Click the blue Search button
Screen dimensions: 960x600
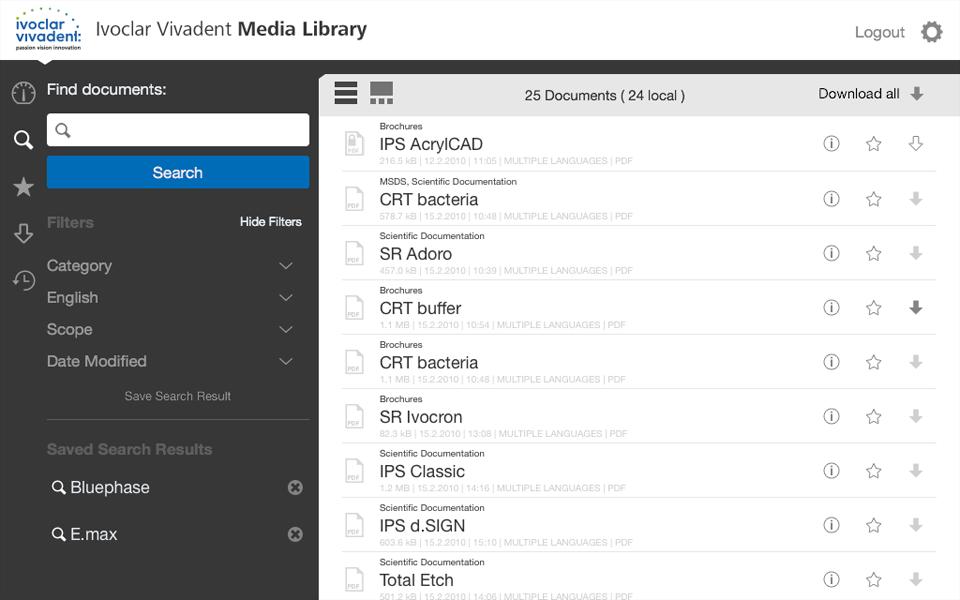178,173
